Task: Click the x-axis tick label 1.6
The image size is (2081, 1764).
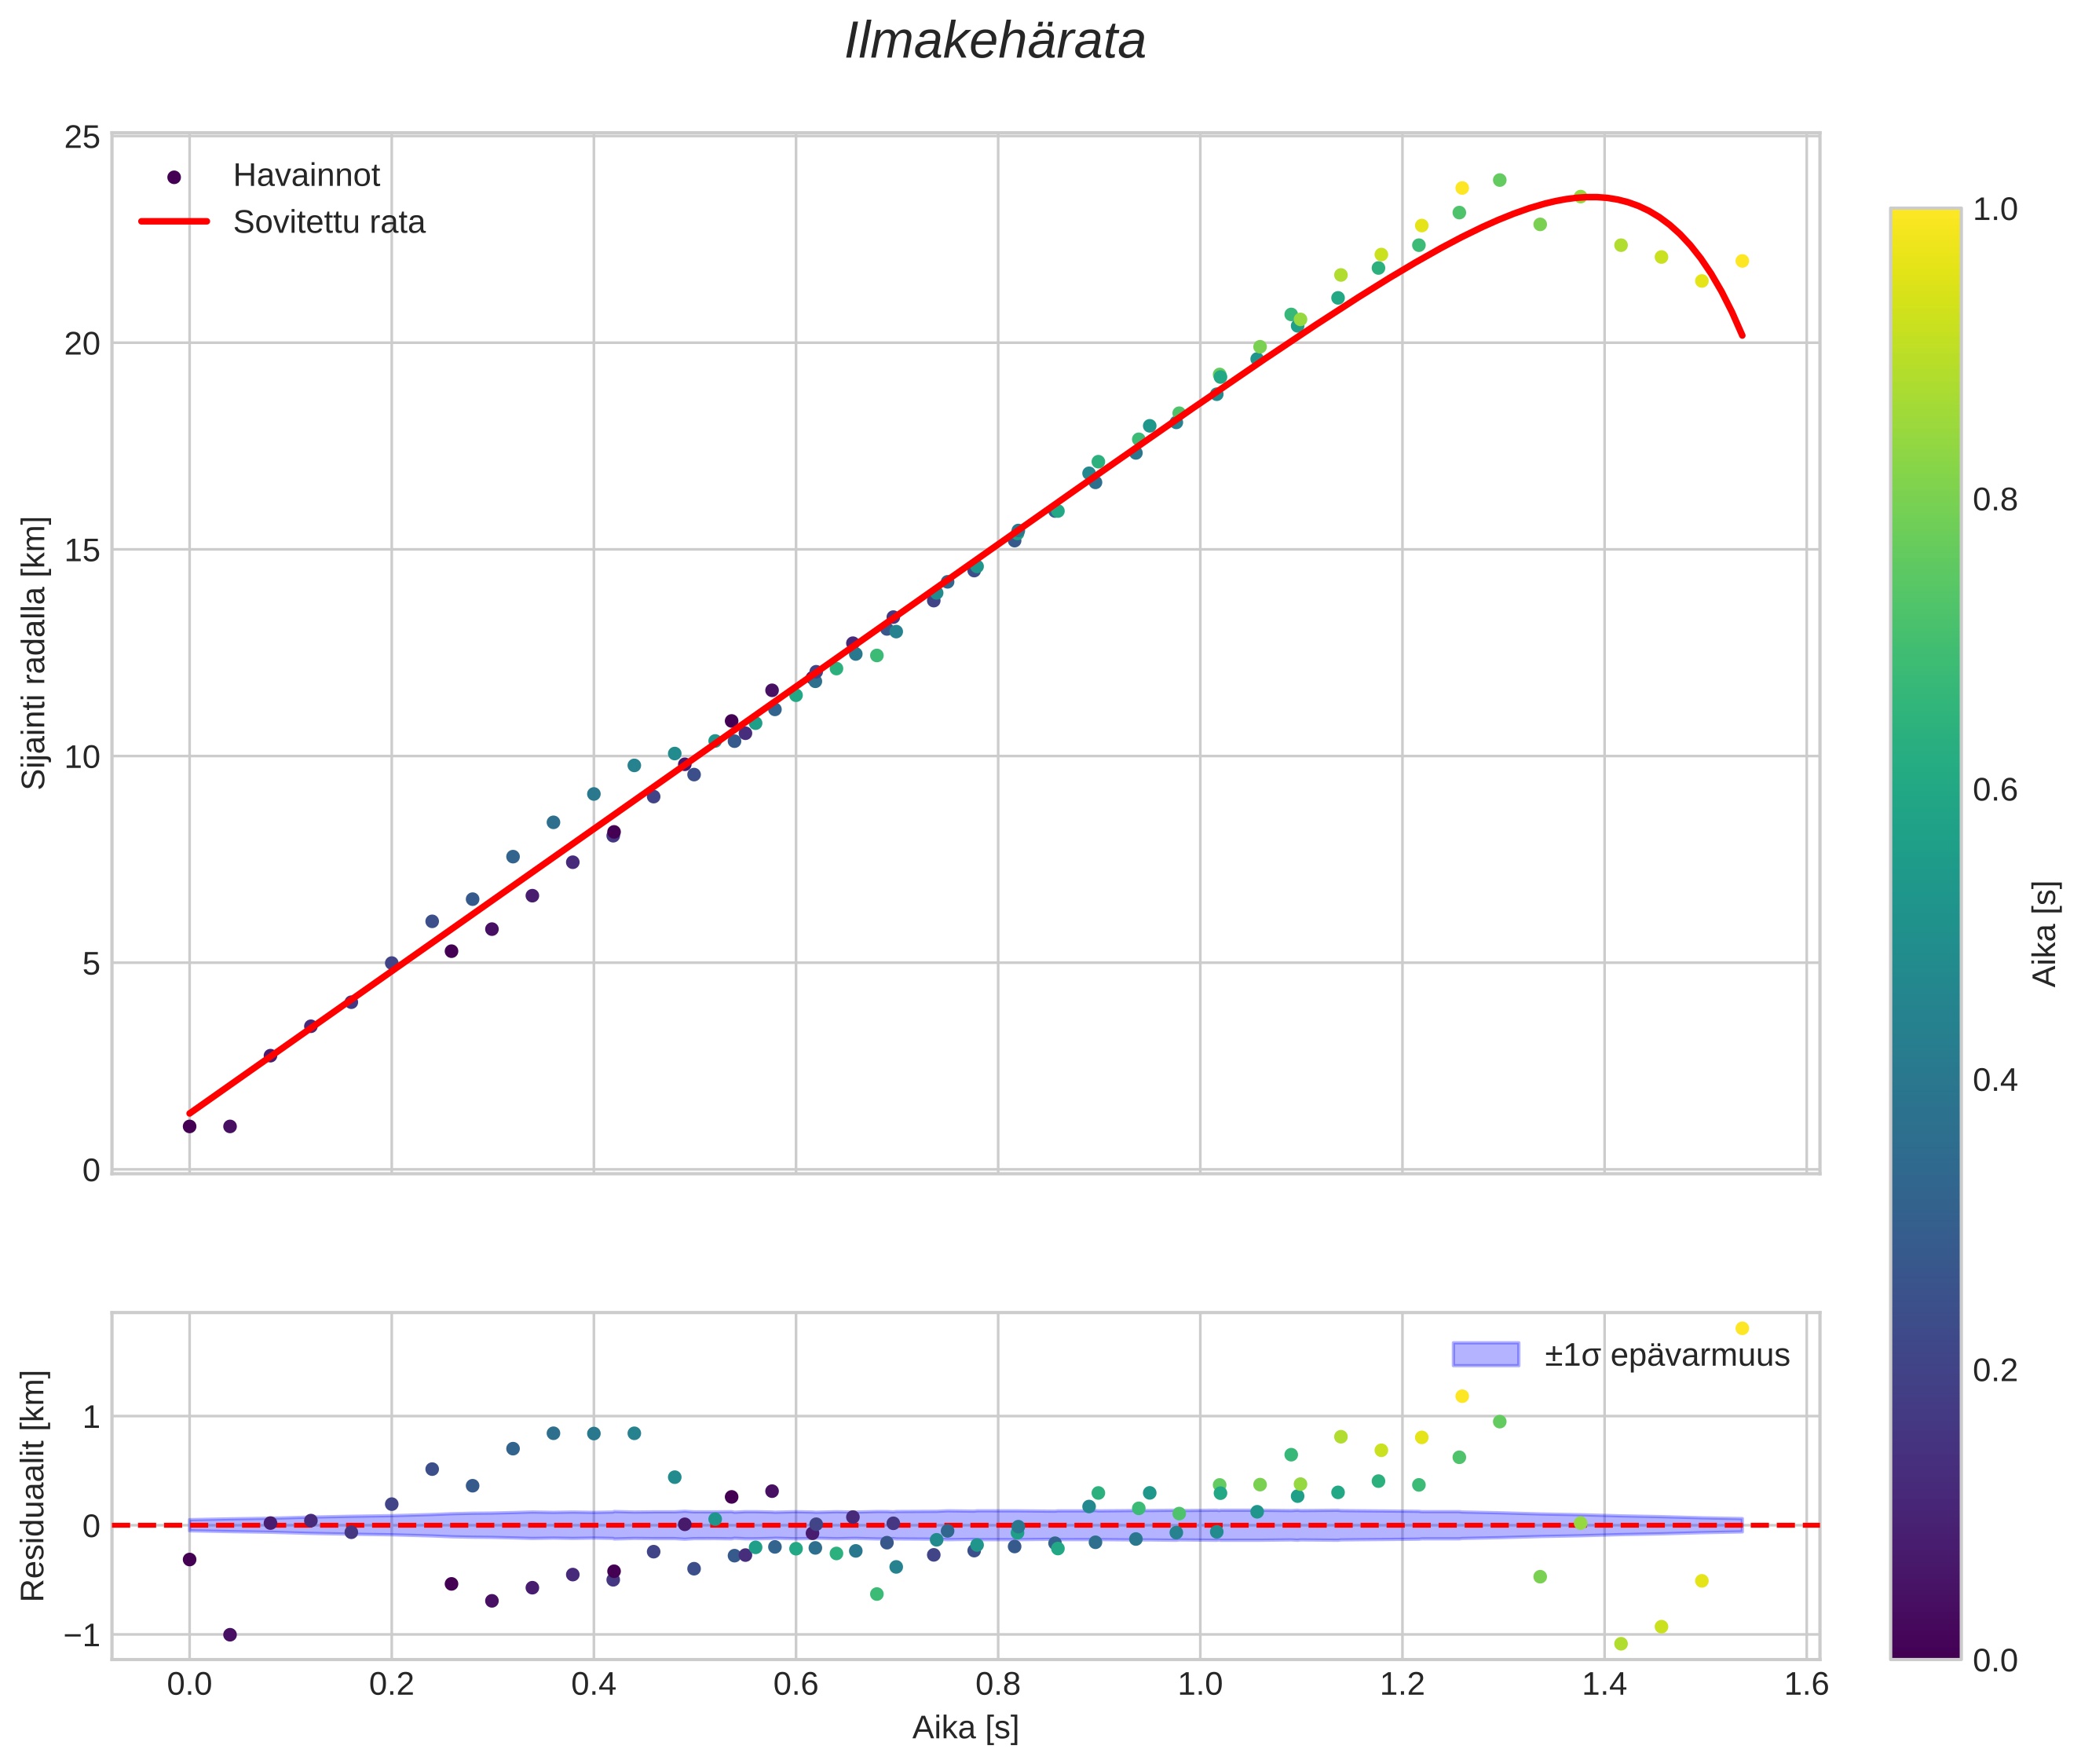Action: pos(1806,1685)
